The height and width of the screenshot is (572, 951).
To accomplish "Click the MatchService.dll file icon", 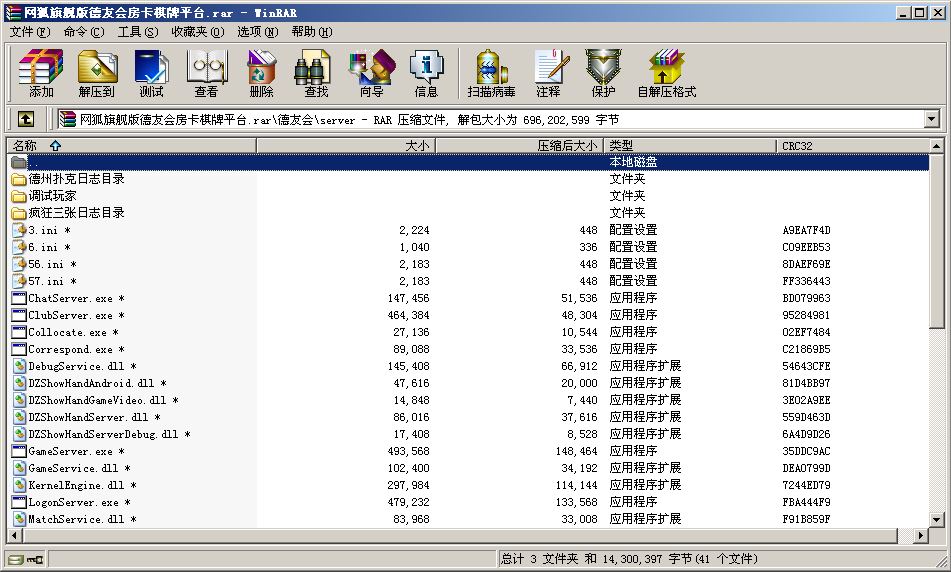I will [x=19, y=519].
